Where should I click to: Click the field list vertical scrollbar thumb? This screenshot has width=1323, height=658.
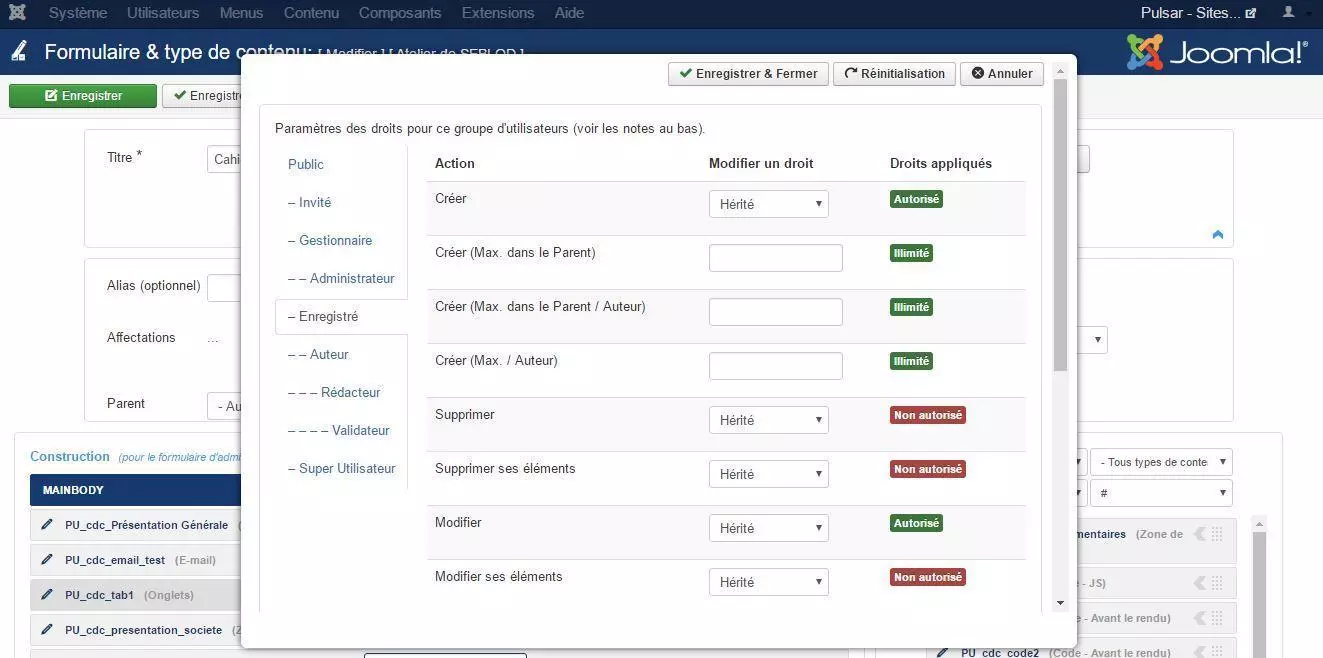point(1259,595)
